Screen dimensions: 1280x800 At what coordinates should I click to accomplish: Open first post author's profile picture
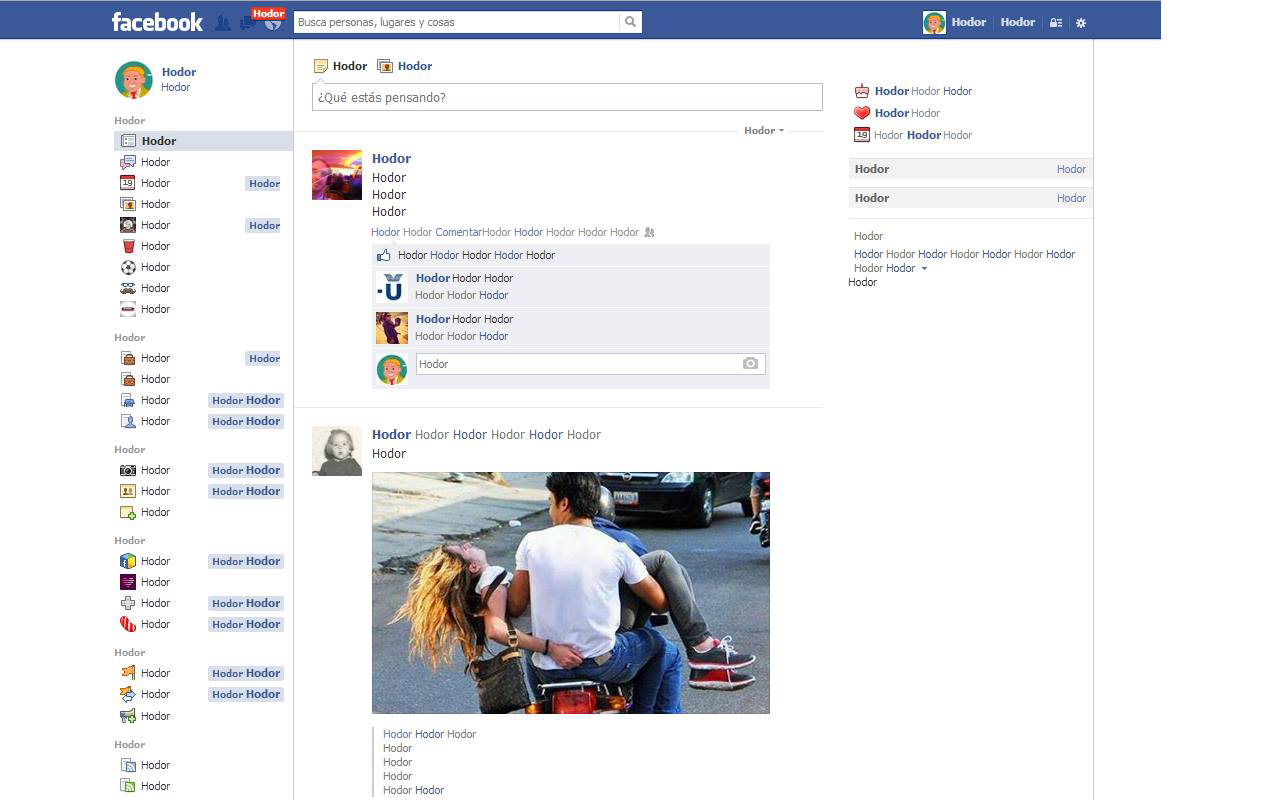[x=337, y=175]
